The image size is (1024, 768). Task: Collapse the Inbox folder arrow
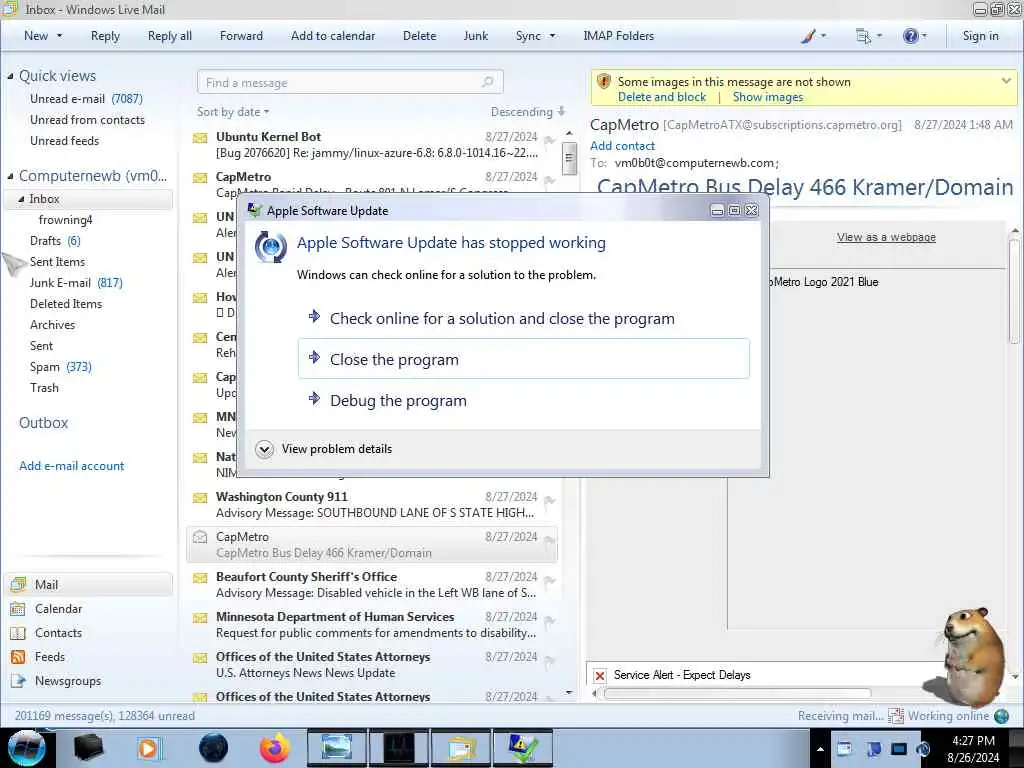[x=22, y=199]
